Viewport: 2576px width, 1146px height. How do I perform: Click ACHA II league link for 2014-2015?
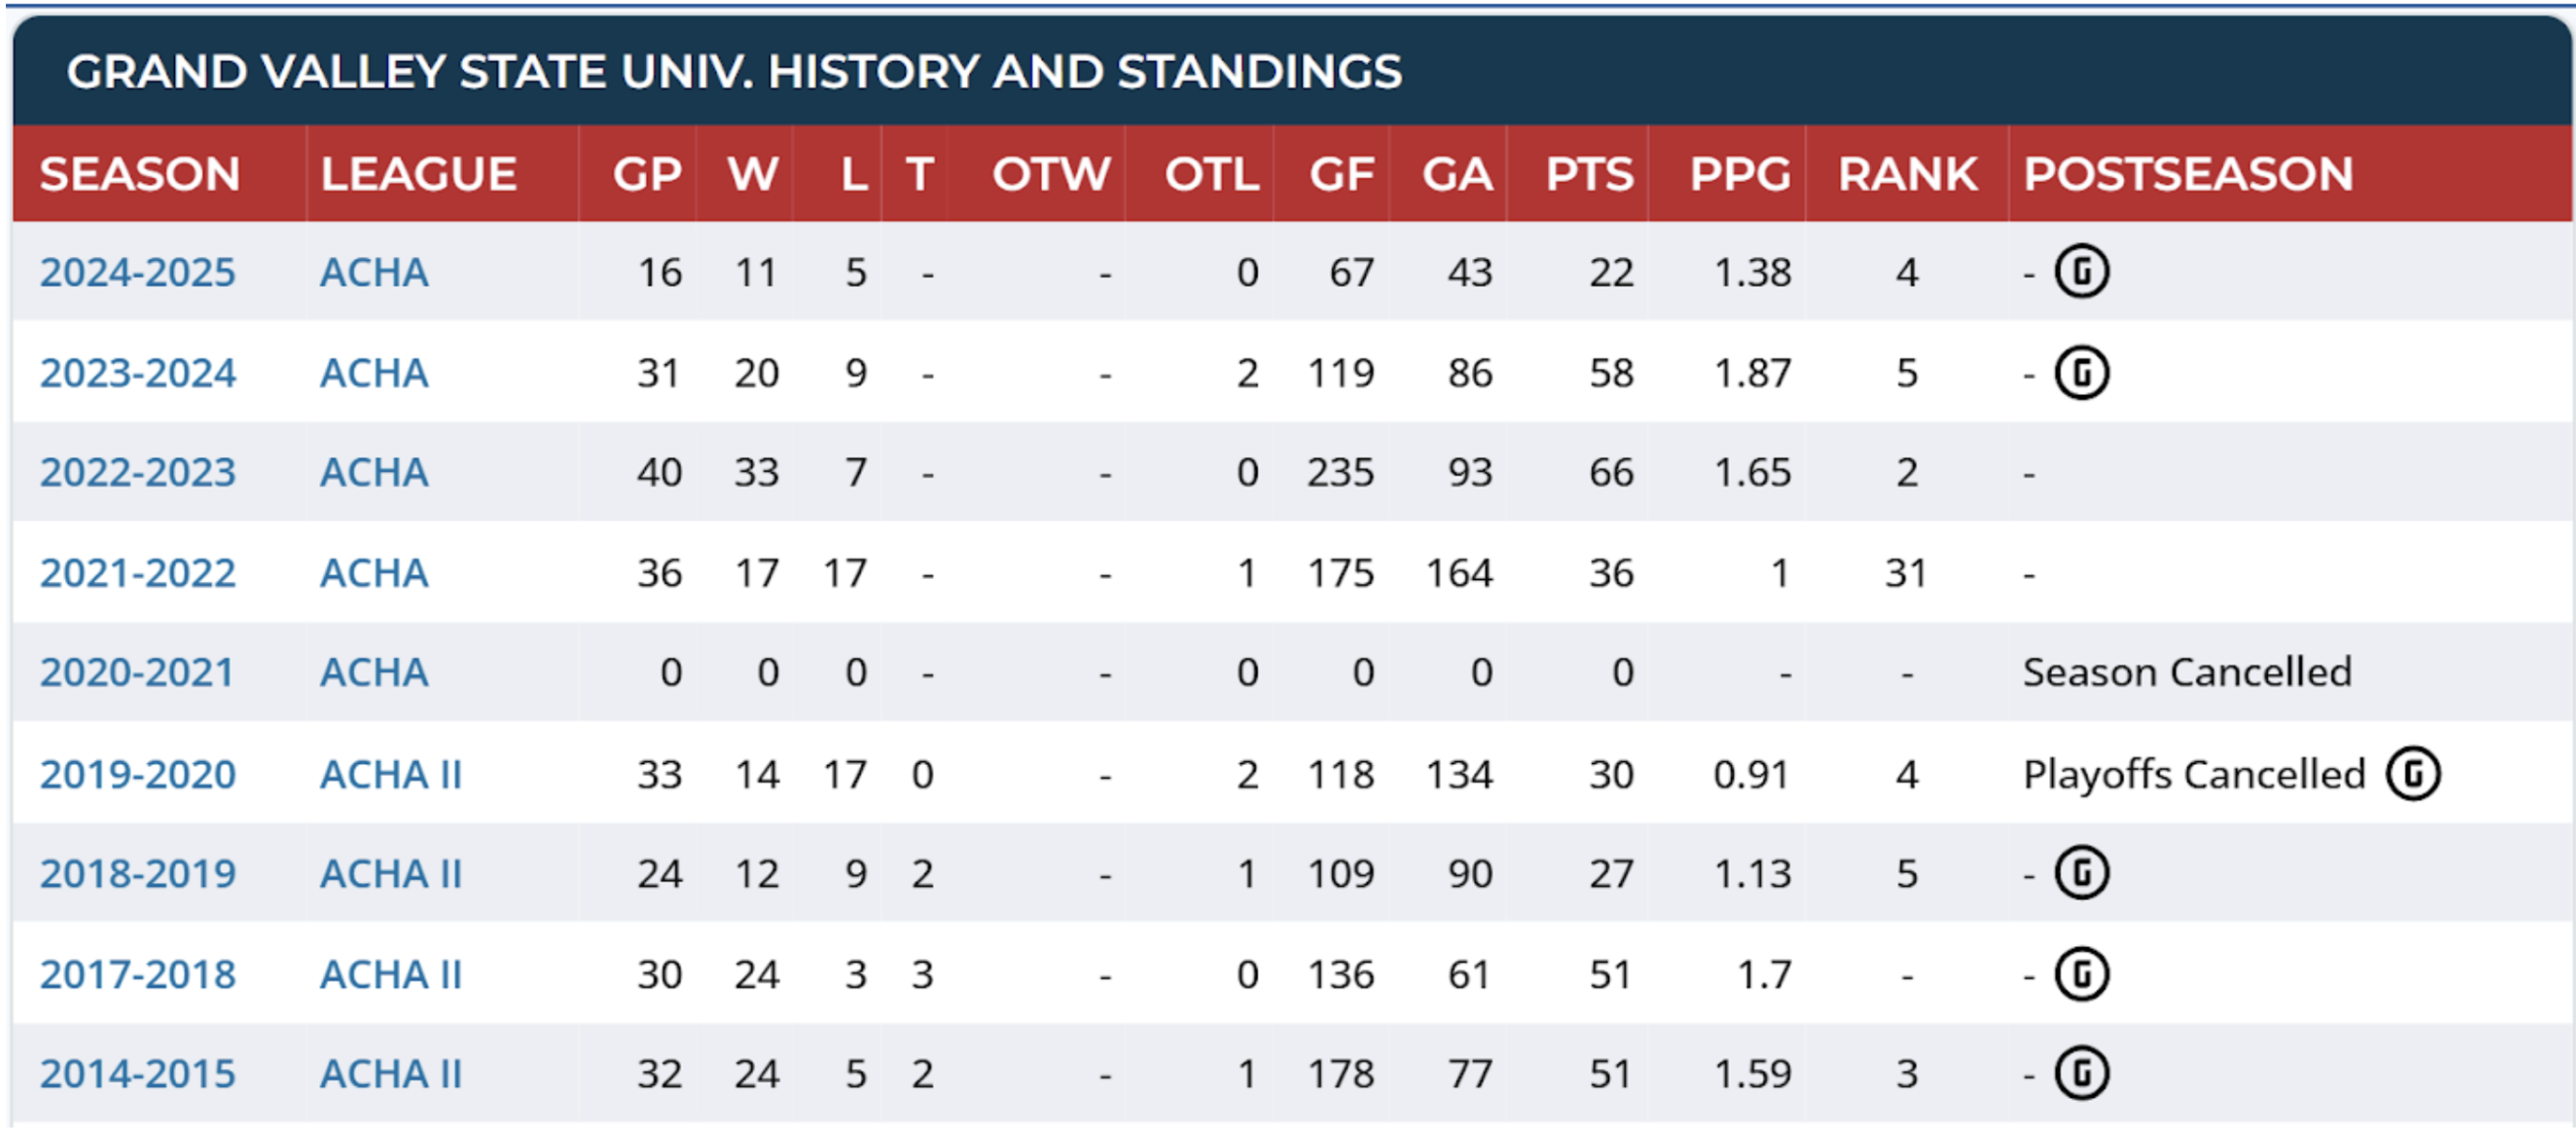(391, 1074)
